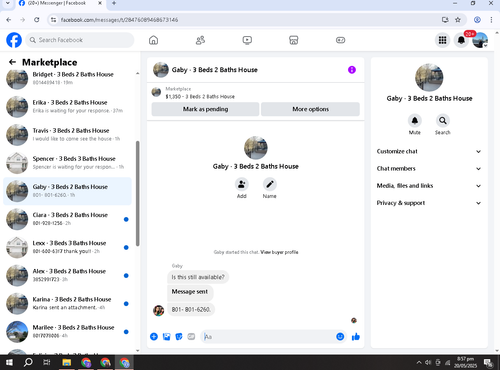
Task: Click Mark as pending button
Action: (x=205, y=109)
